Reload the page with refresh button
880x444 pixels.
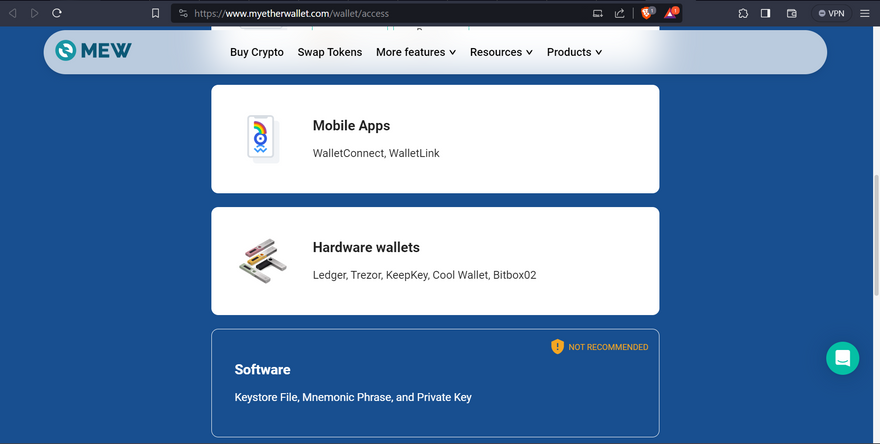pyautogui.click(x=57, y=13)
